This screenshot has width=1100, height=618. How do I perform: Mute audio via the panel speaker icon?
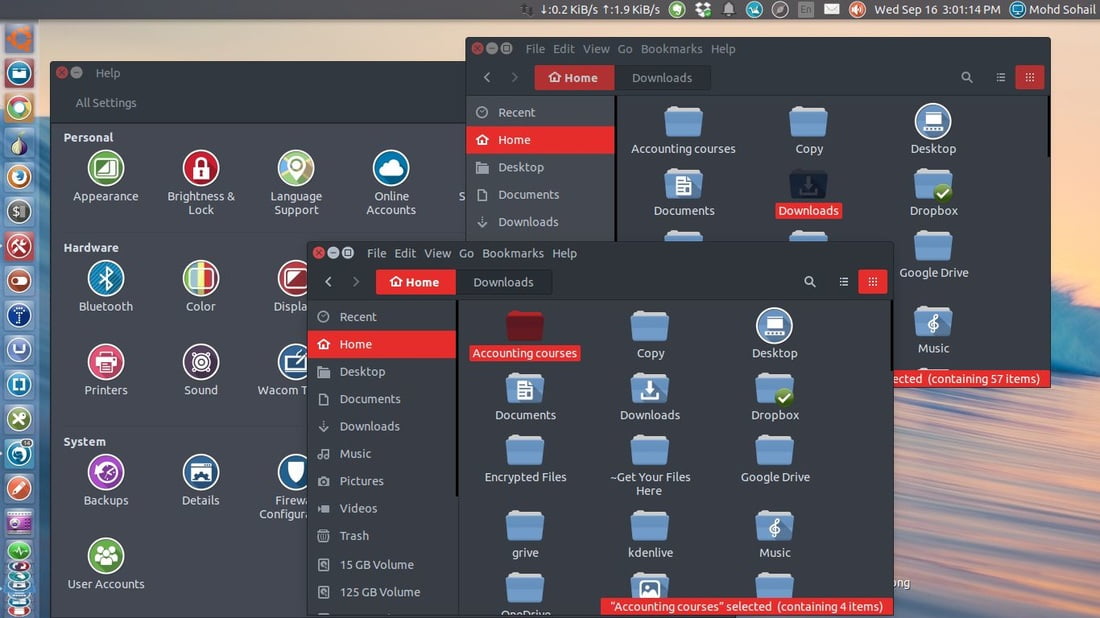[x=857, y=9]
